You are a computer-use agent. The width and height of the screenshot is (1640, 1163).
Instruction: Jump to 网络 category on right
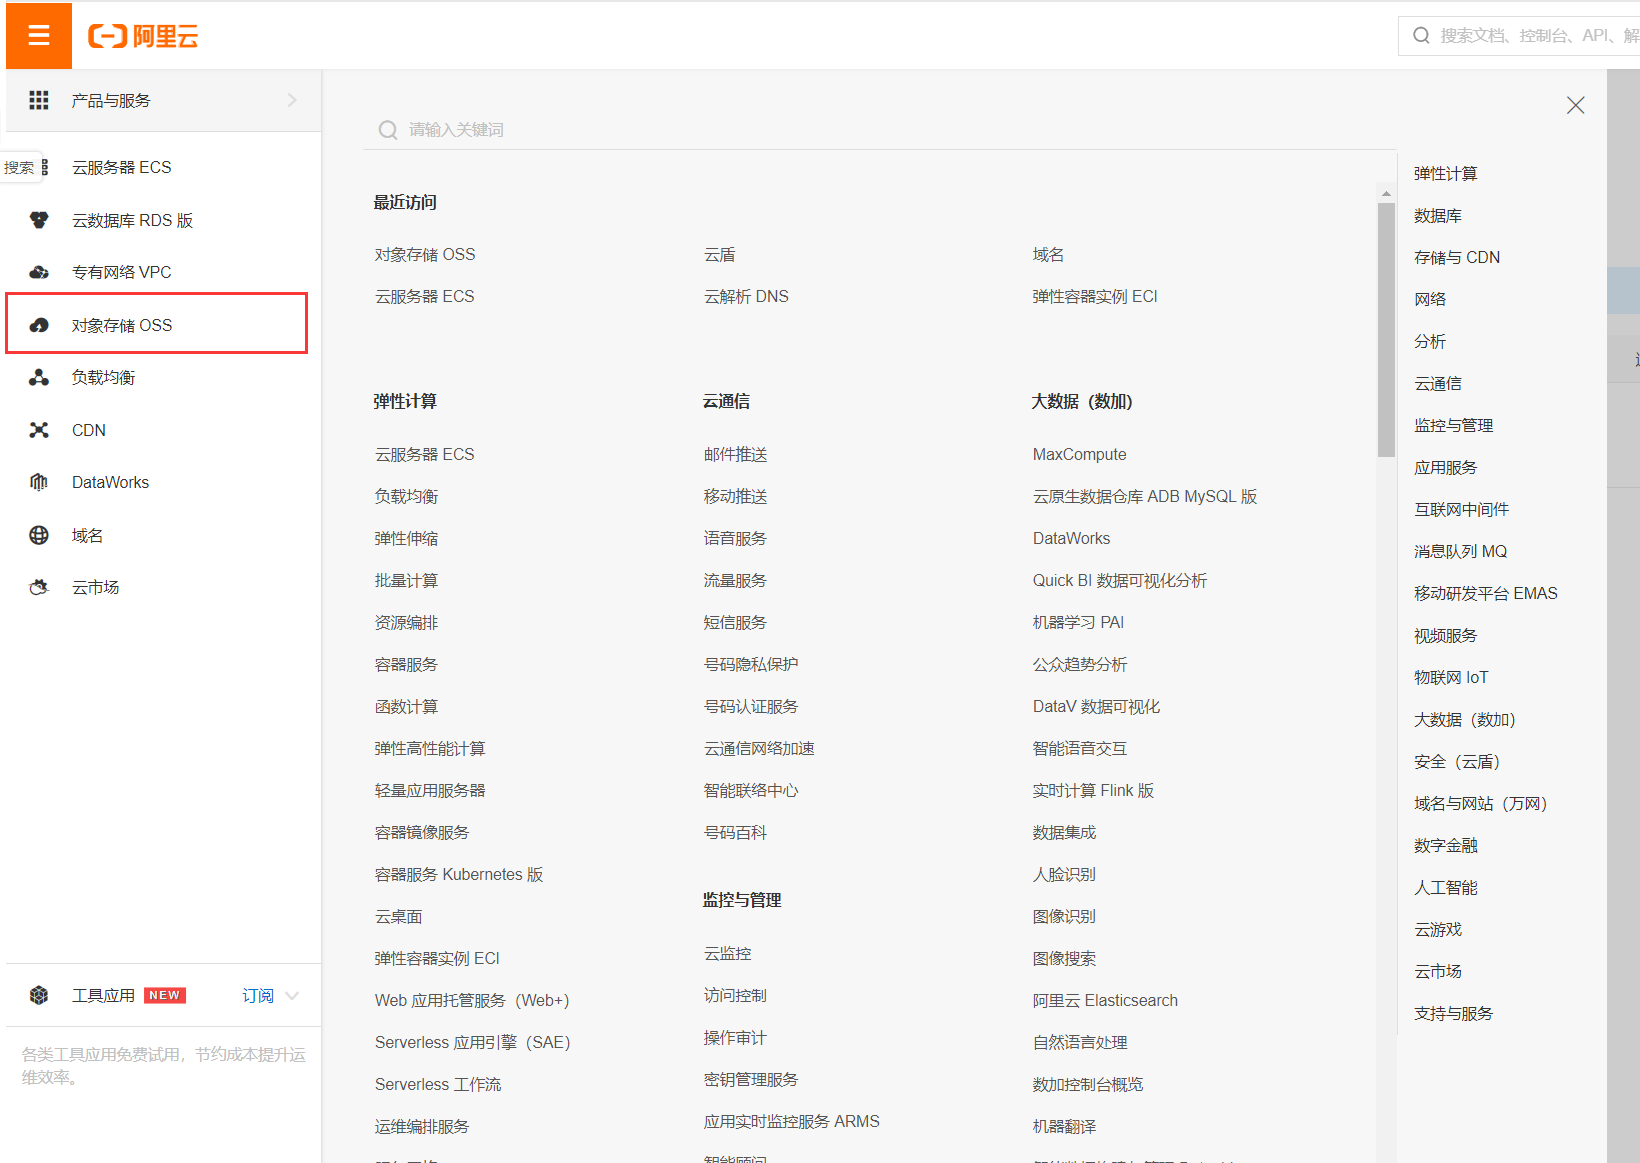1429,299
